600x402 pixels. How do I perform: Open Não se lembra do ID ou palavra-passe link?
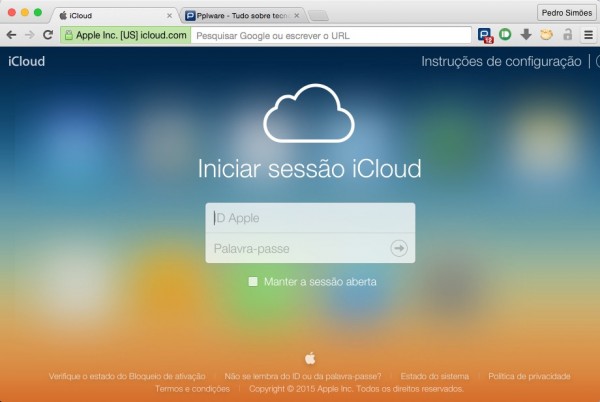303,376
